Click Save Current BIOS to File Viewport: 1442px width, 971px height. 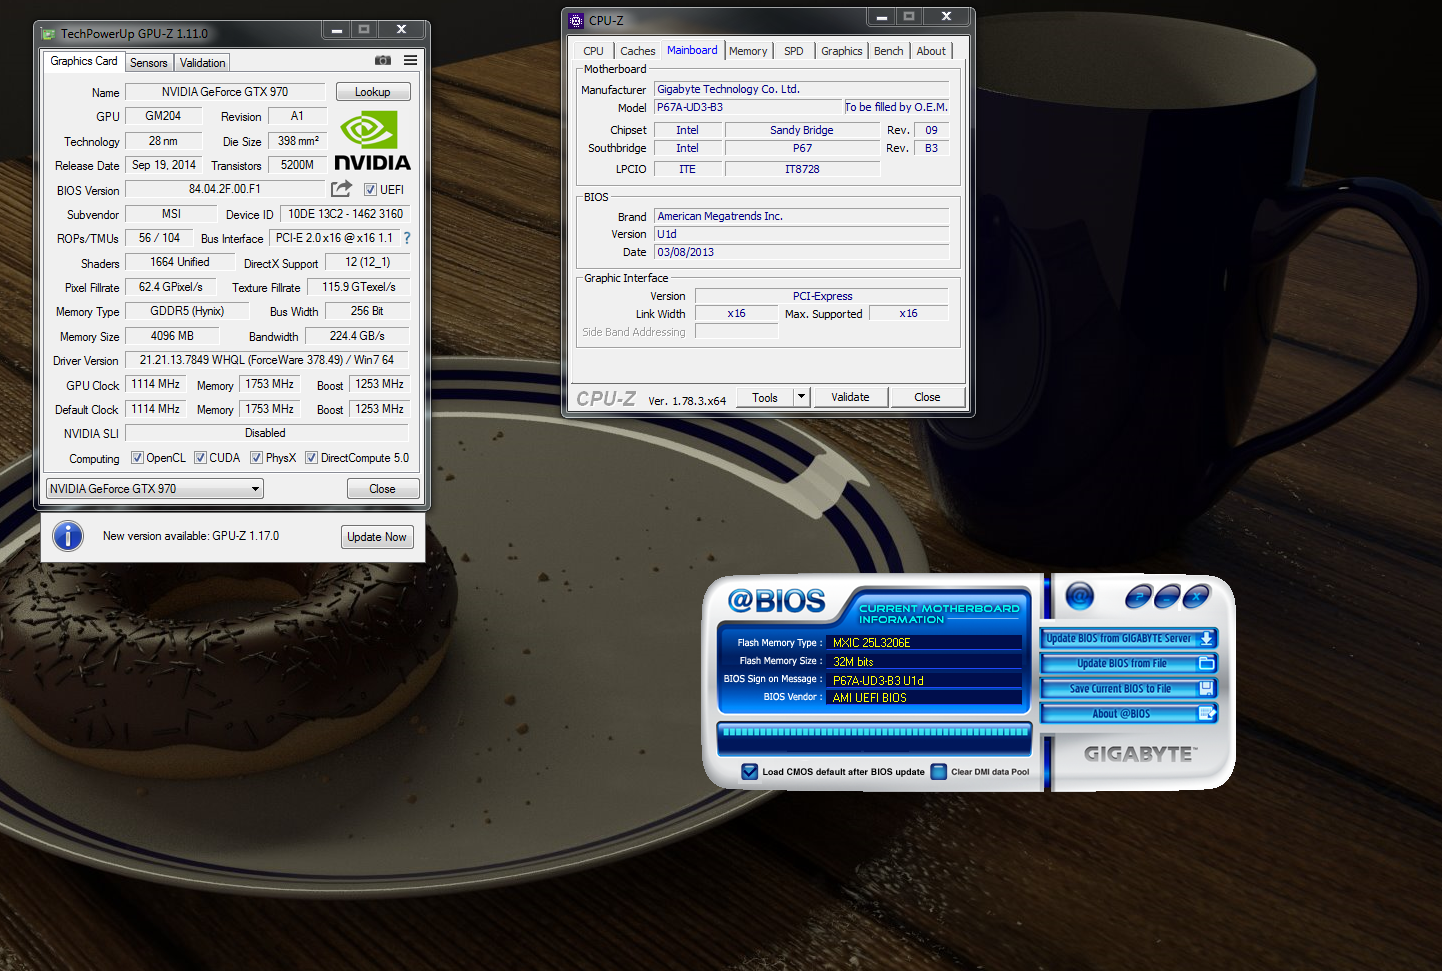click(x=1129, y=688)
